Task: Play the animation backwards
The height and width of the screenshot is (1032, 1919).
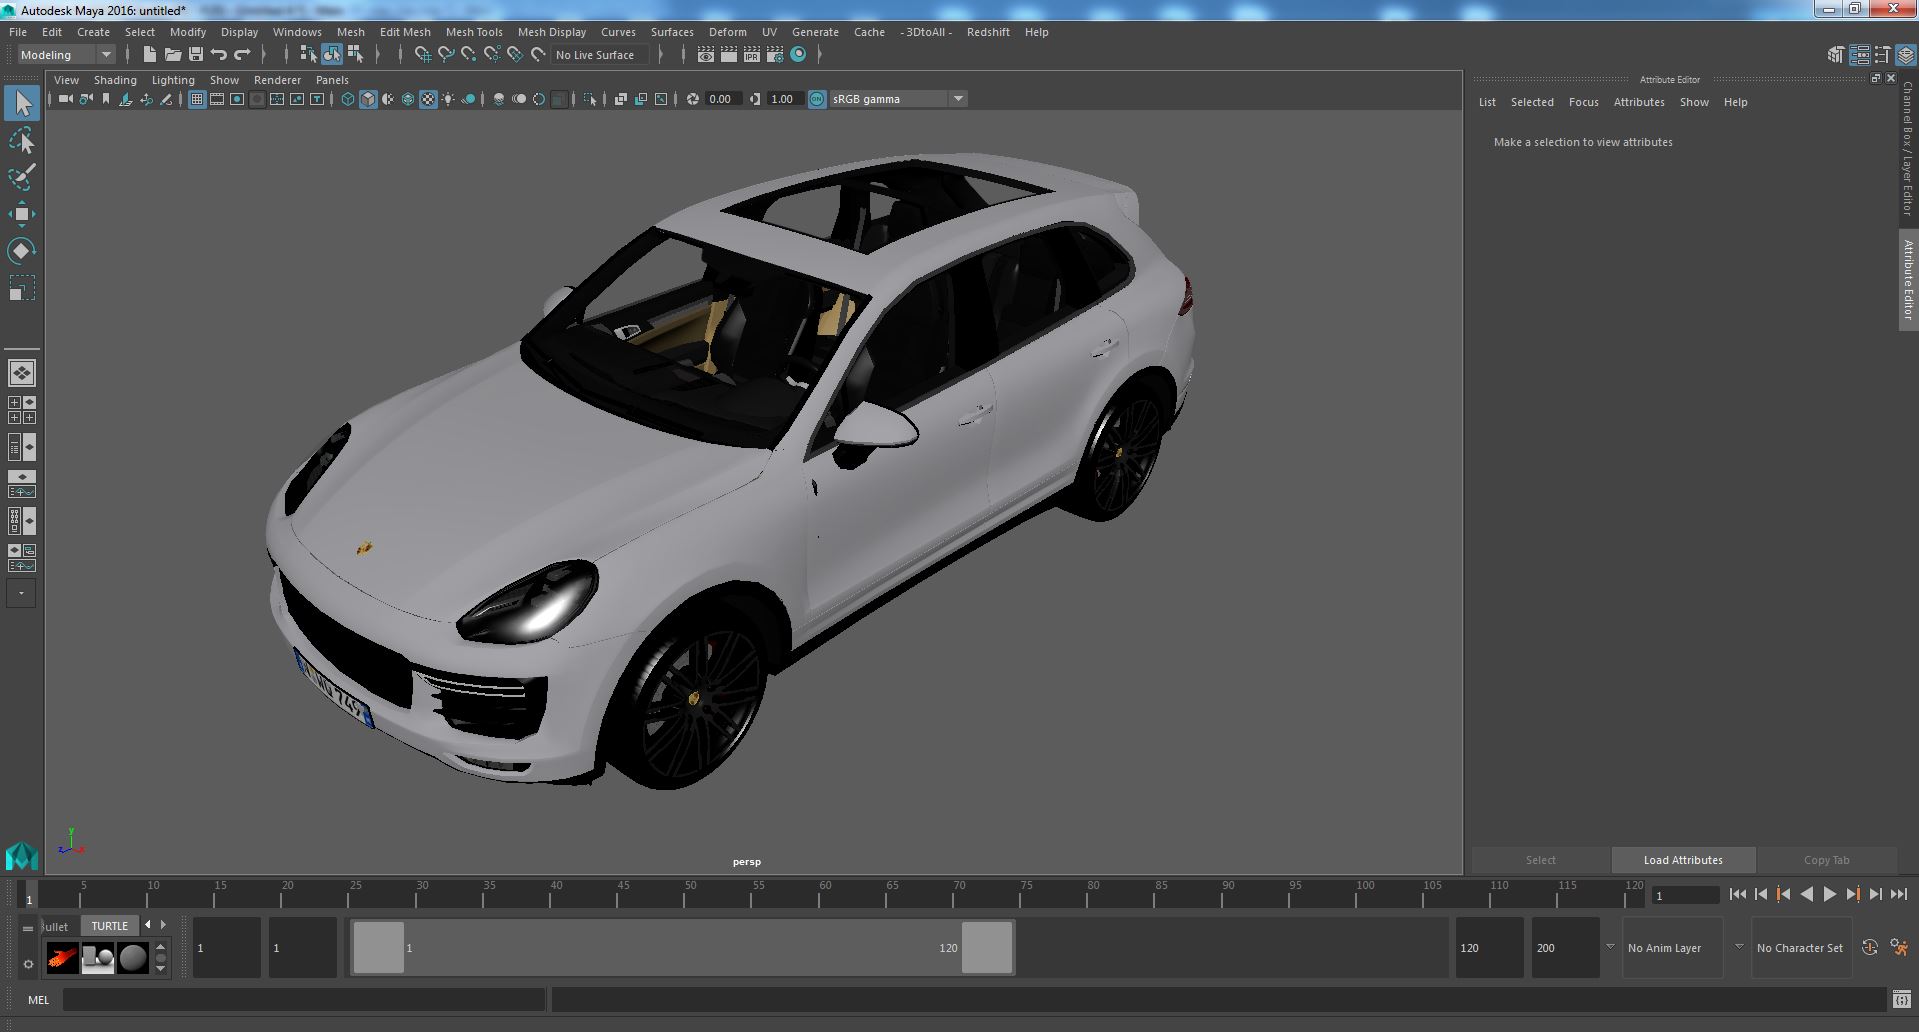Action: 1806,895
